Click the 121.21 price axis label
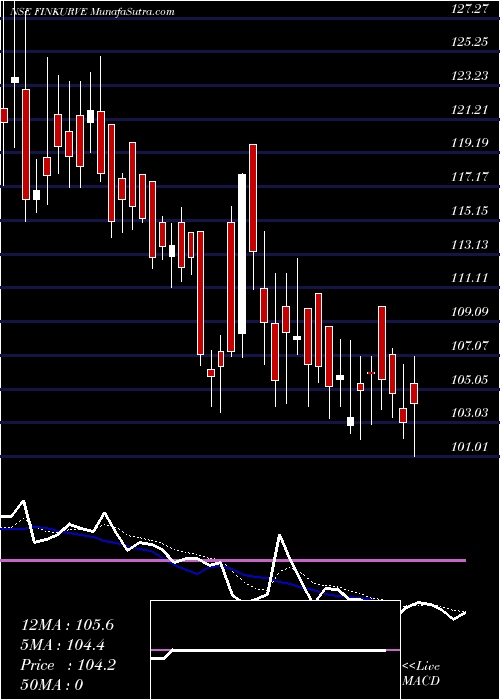Viewport: 500px width, 700px height. [468, 109]
